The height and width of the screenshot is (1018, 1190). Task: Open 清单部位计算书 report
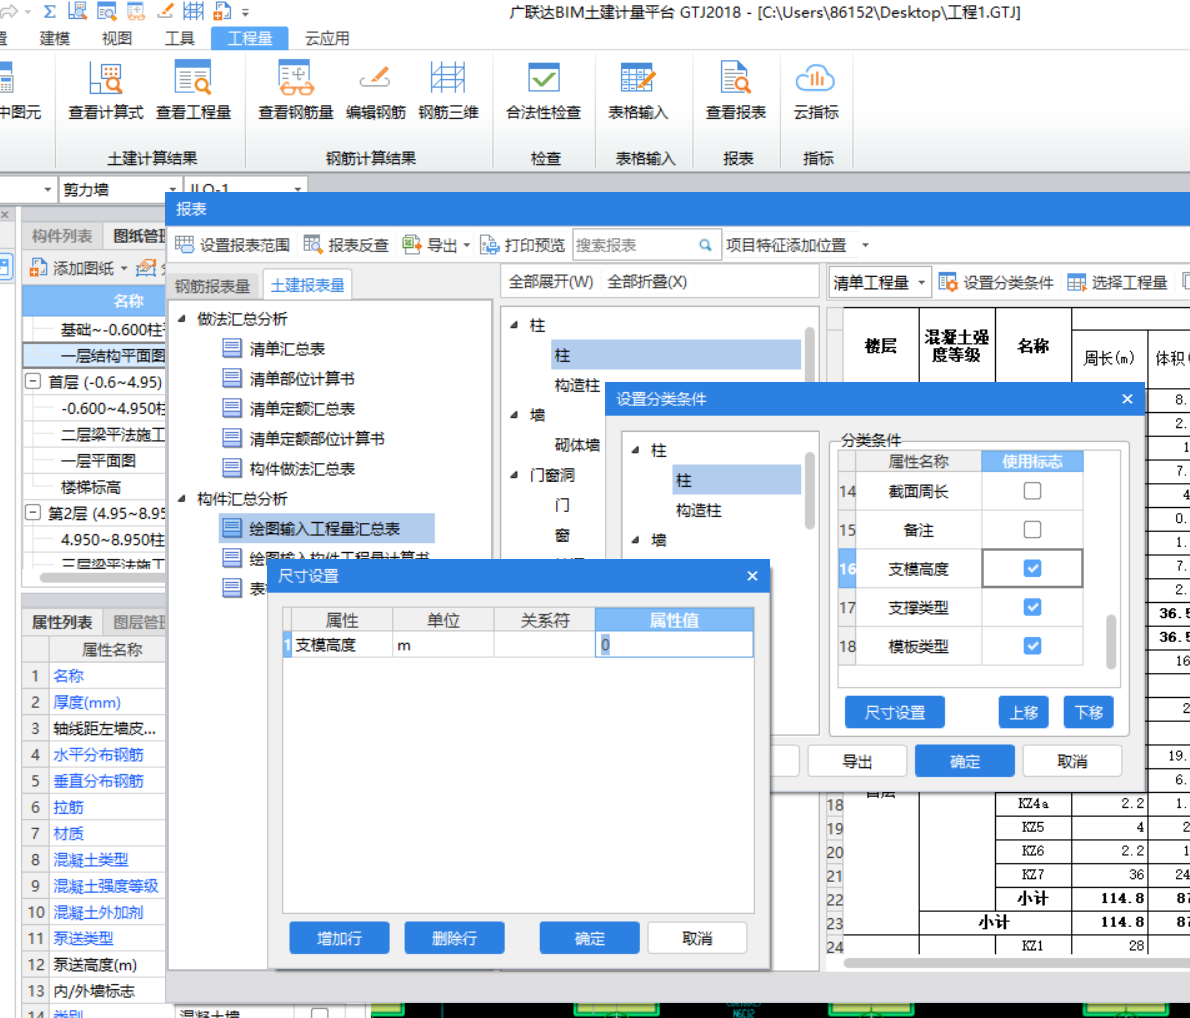click(288, 379)
